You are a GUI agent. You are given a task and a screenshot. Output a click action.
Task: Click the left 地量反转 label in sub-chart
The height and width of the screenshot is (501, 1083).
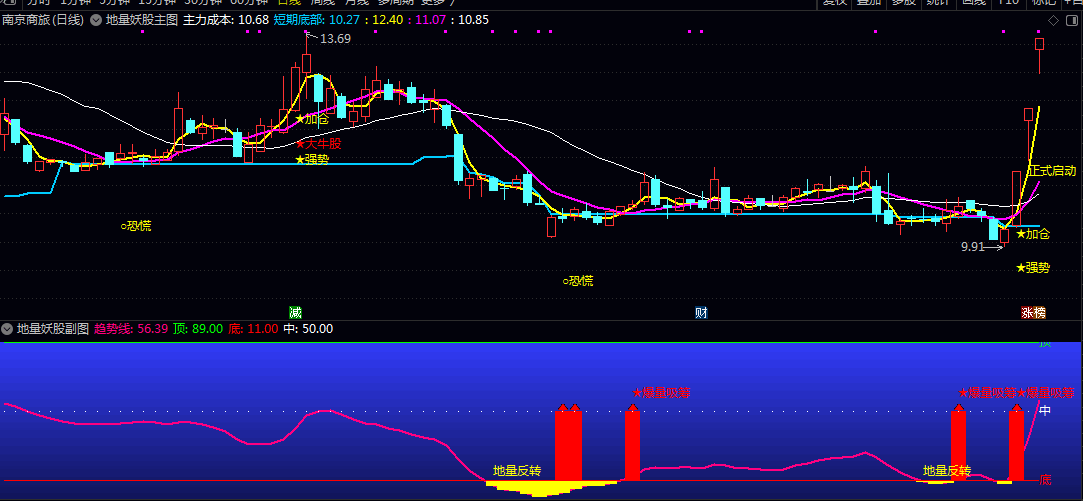coord(517,471)
